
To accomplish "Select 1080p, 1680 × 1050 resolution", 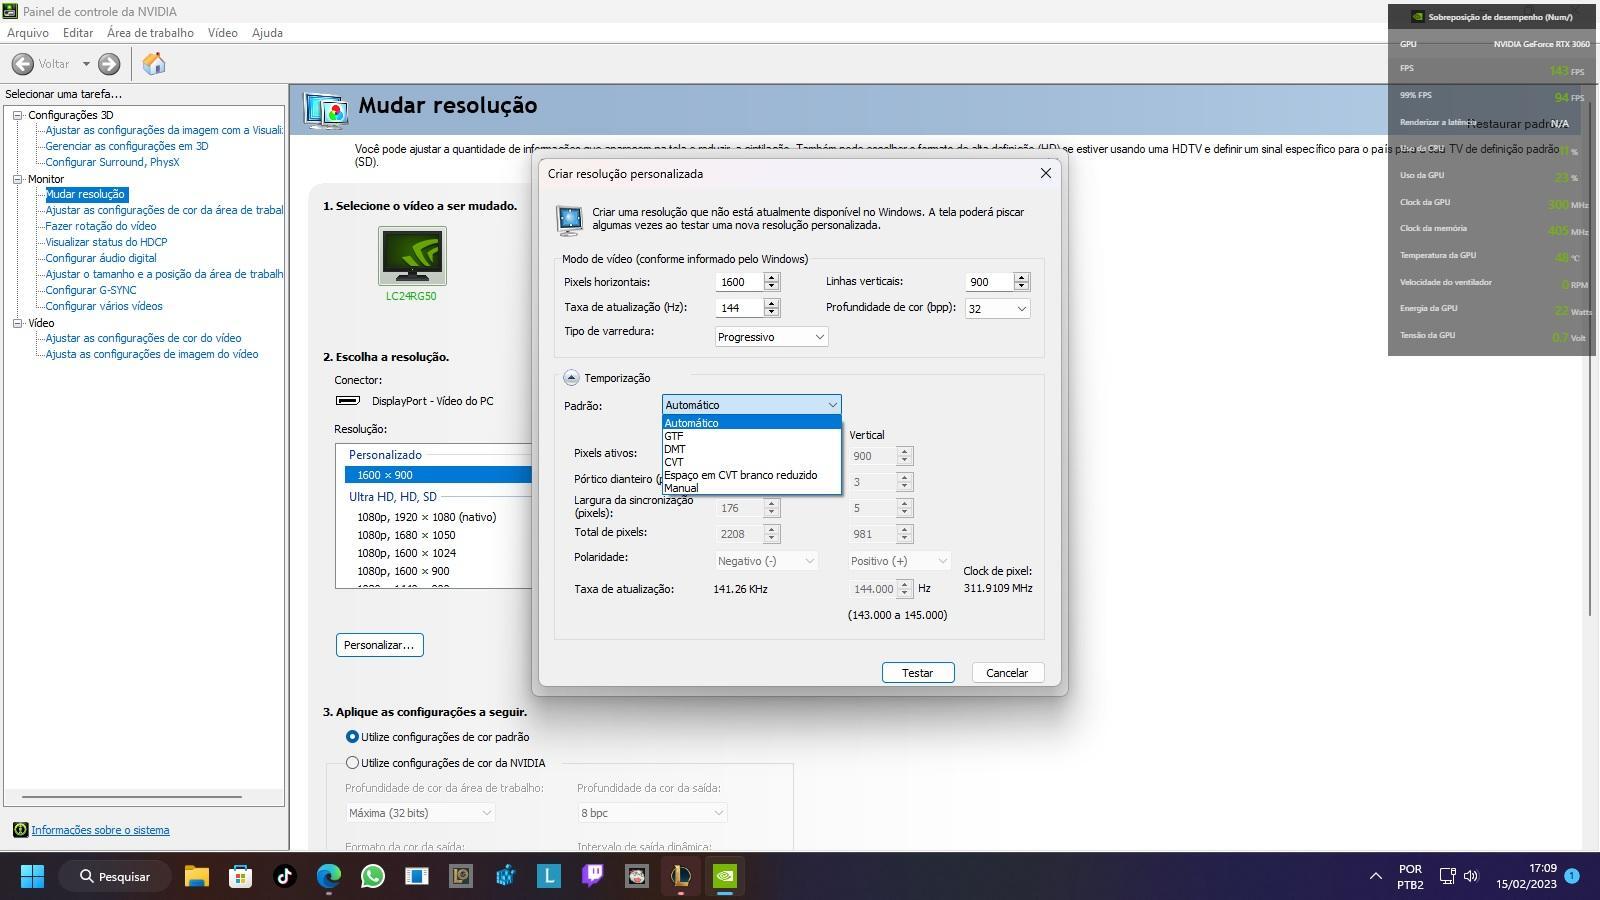I will tap(406, 535).
